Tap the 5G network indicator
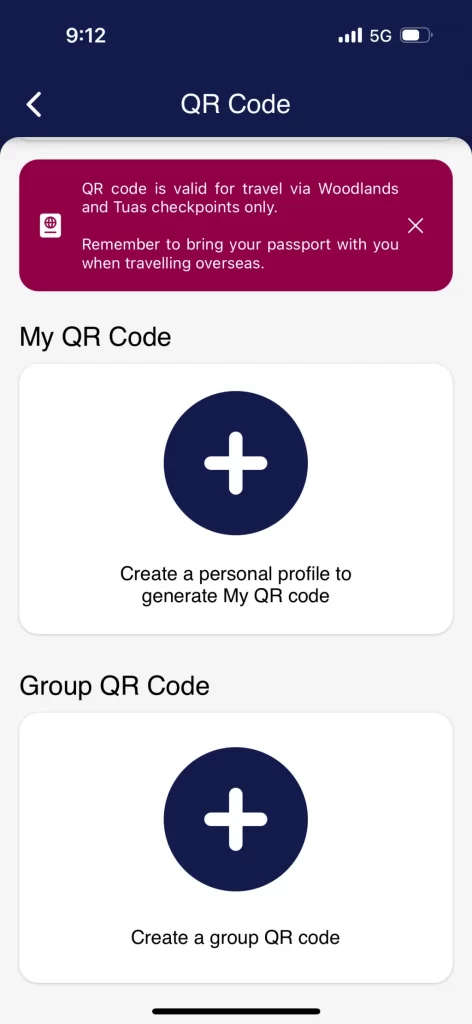 point(381,35)
